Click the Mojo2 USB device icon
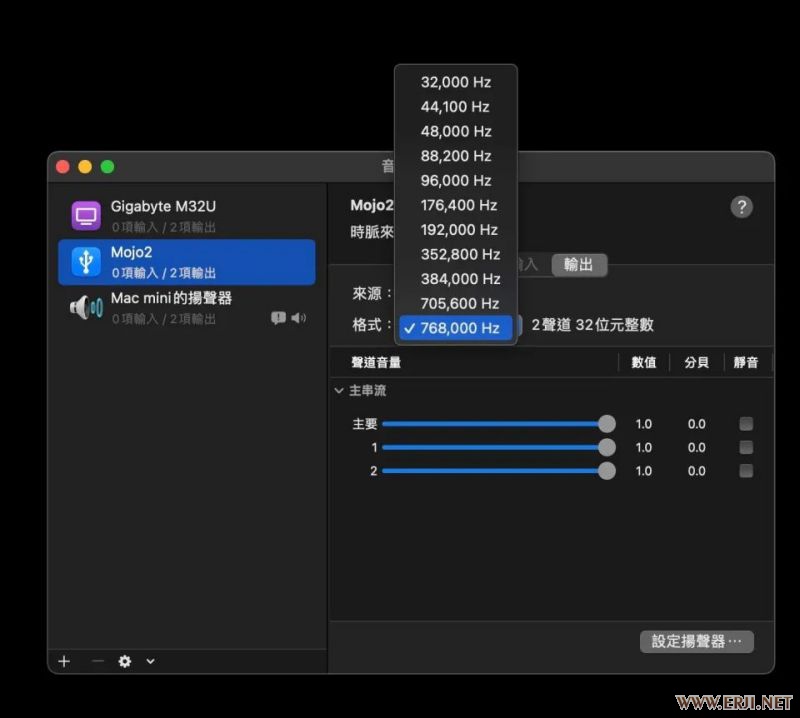This screenshot has height=718, width=800. [x=86, y=262]
